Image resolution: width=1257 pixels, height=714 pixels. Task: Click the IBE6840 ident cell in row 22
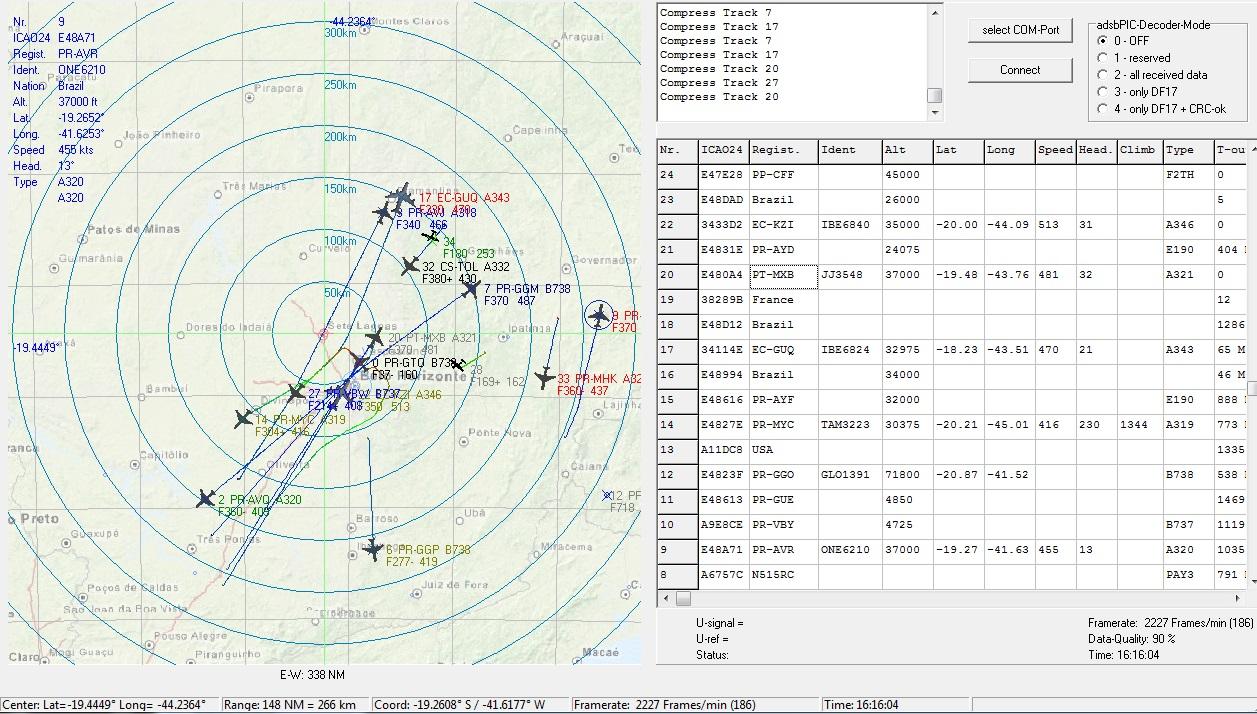pyautogui.click(x=849, y=225)
